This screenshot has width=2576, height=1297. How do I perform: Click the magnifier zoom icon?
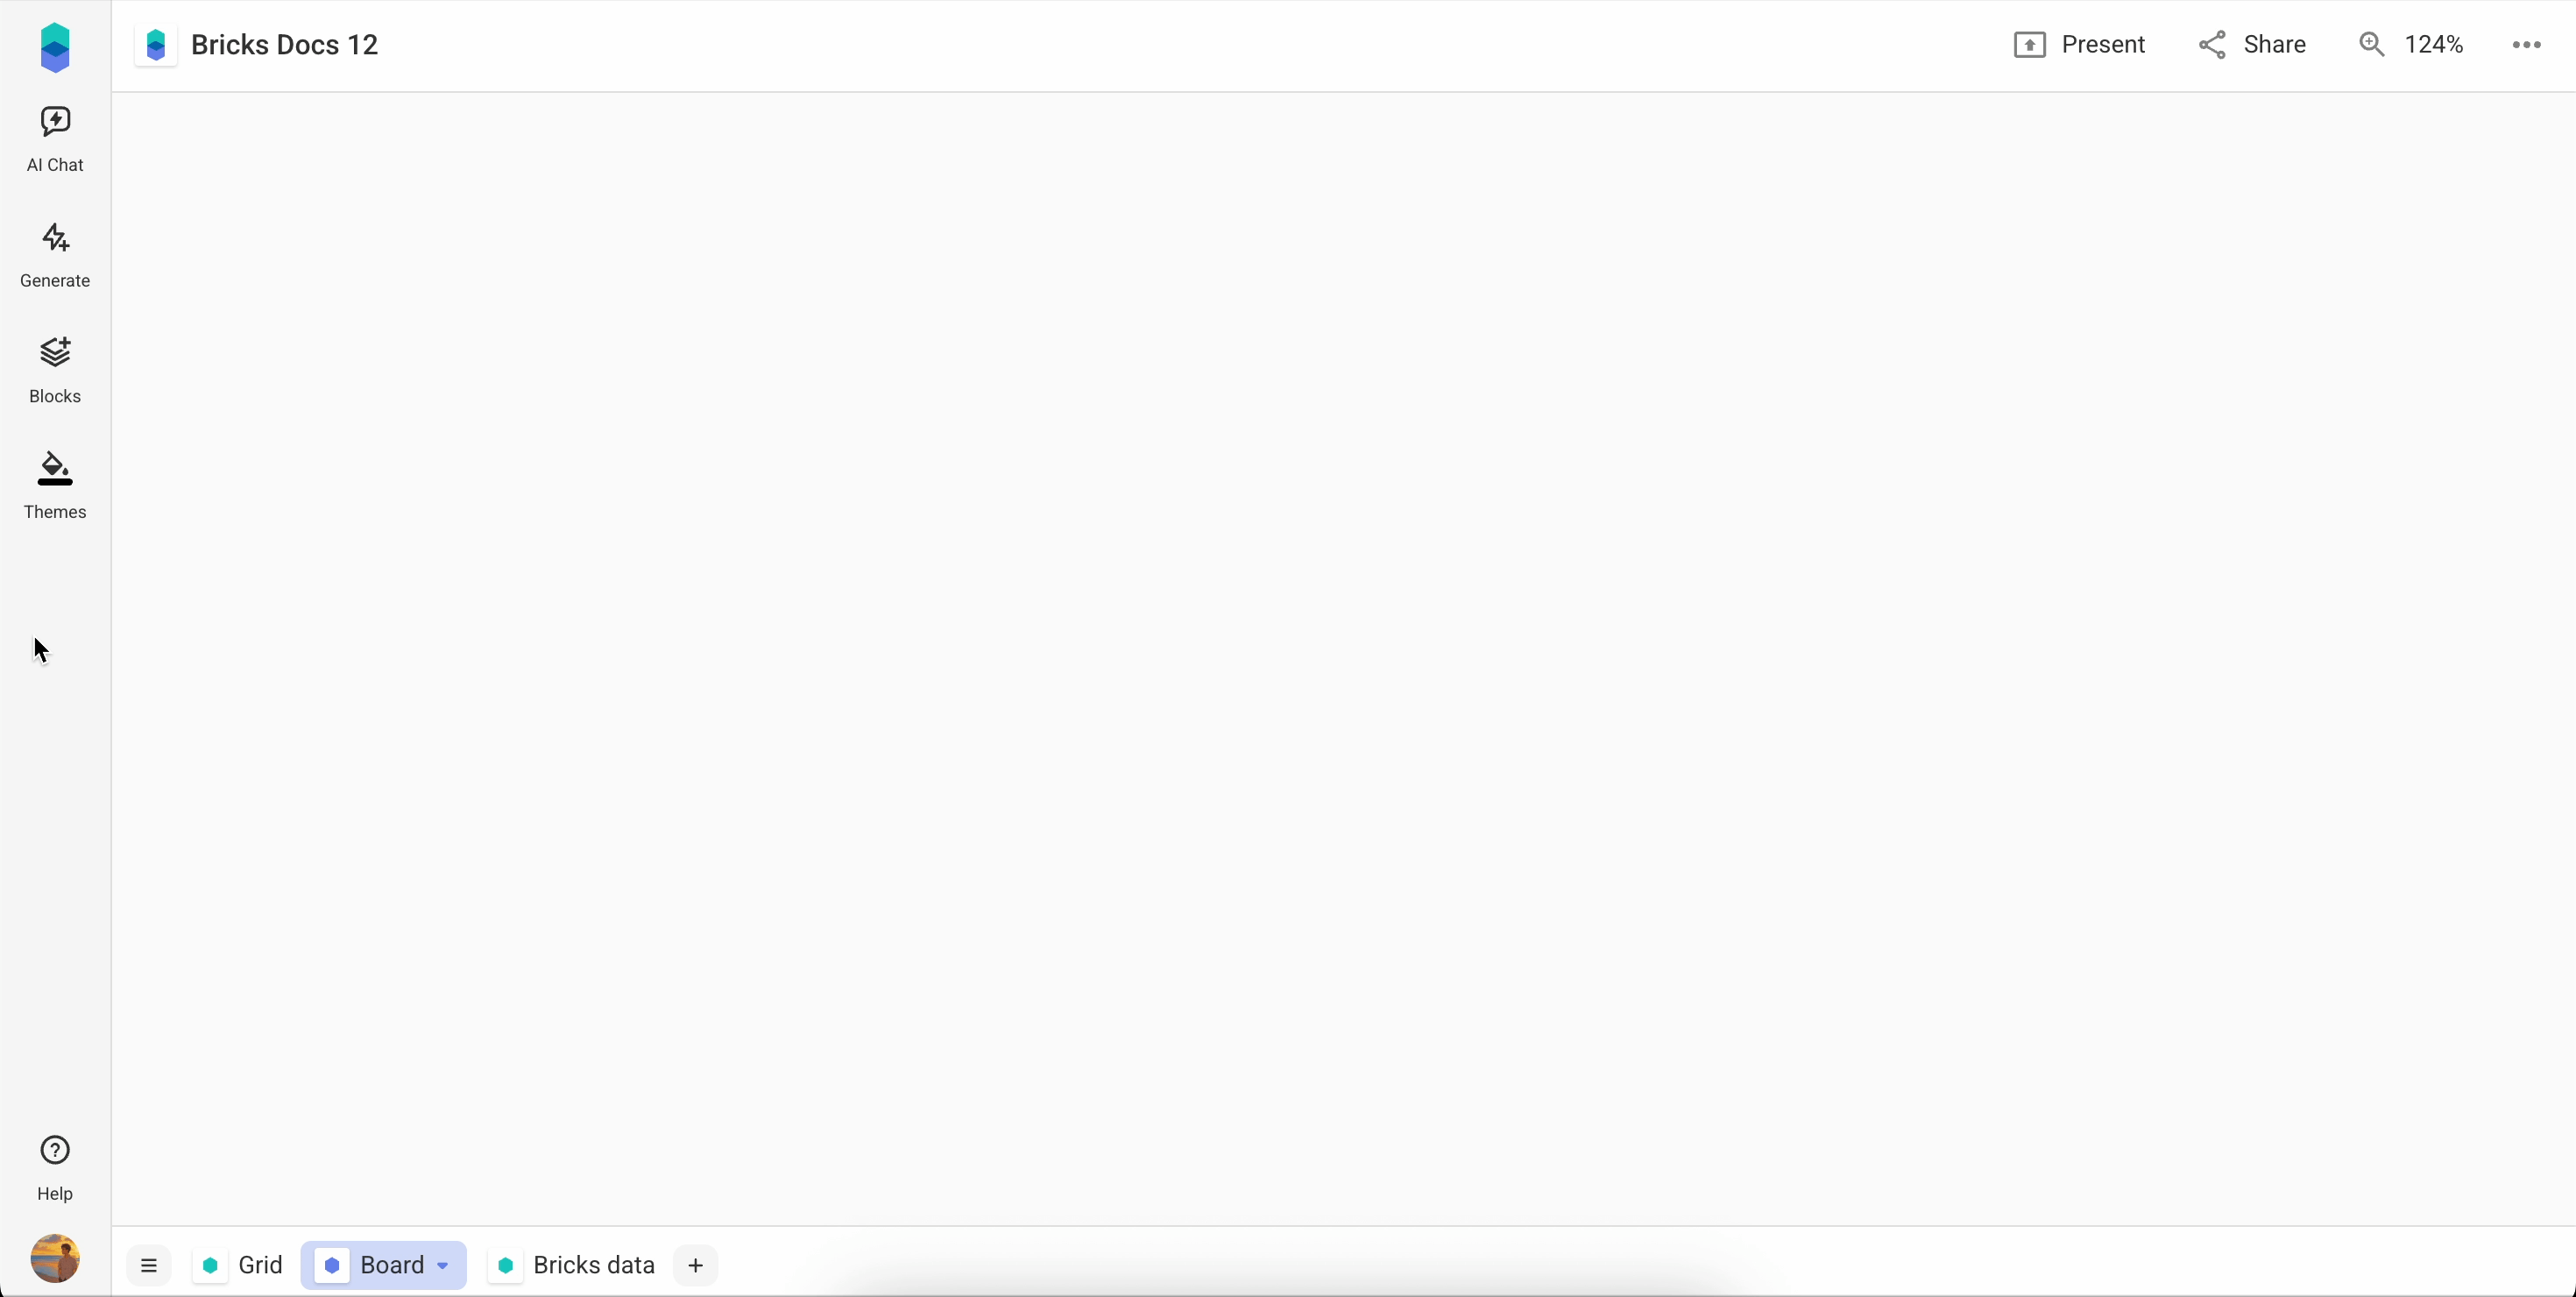2371,45
